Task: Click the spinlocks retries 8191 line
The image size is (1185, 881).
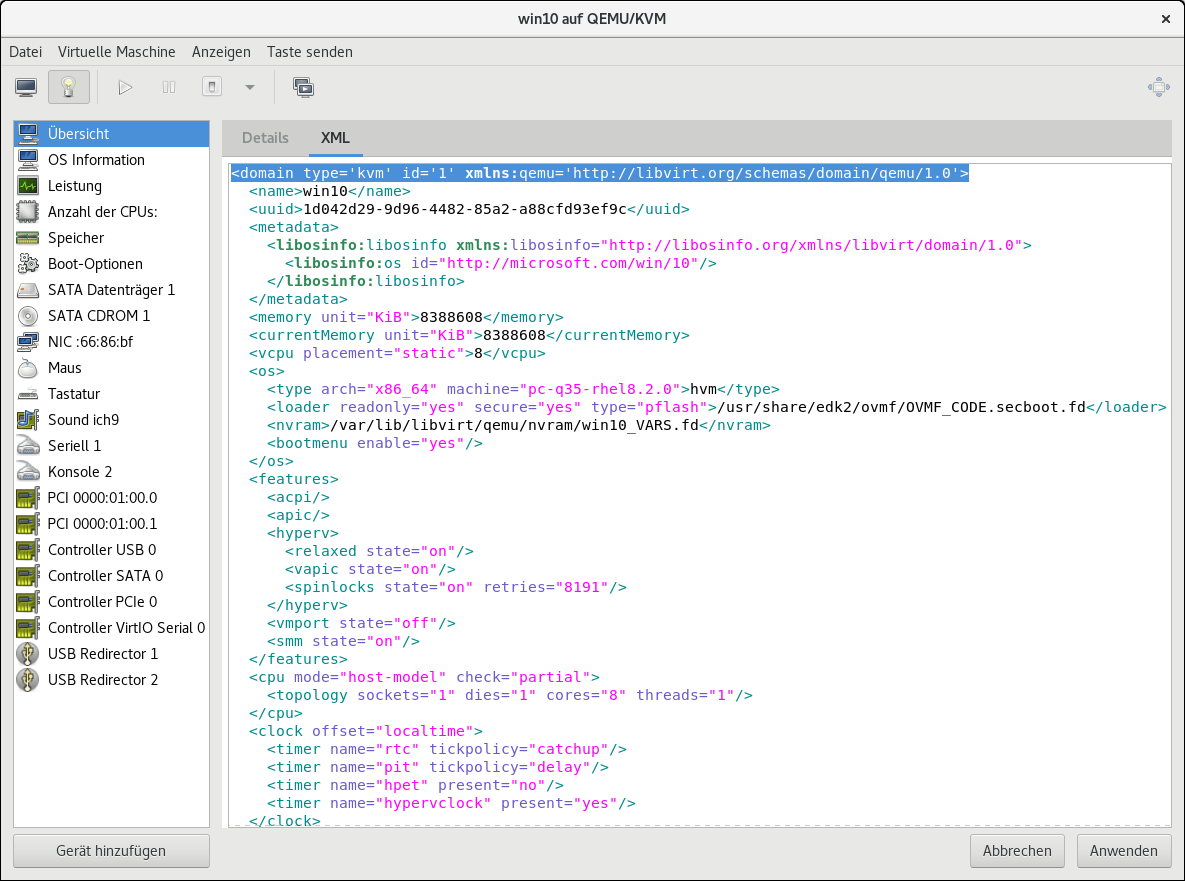Action: pos(456,587)
